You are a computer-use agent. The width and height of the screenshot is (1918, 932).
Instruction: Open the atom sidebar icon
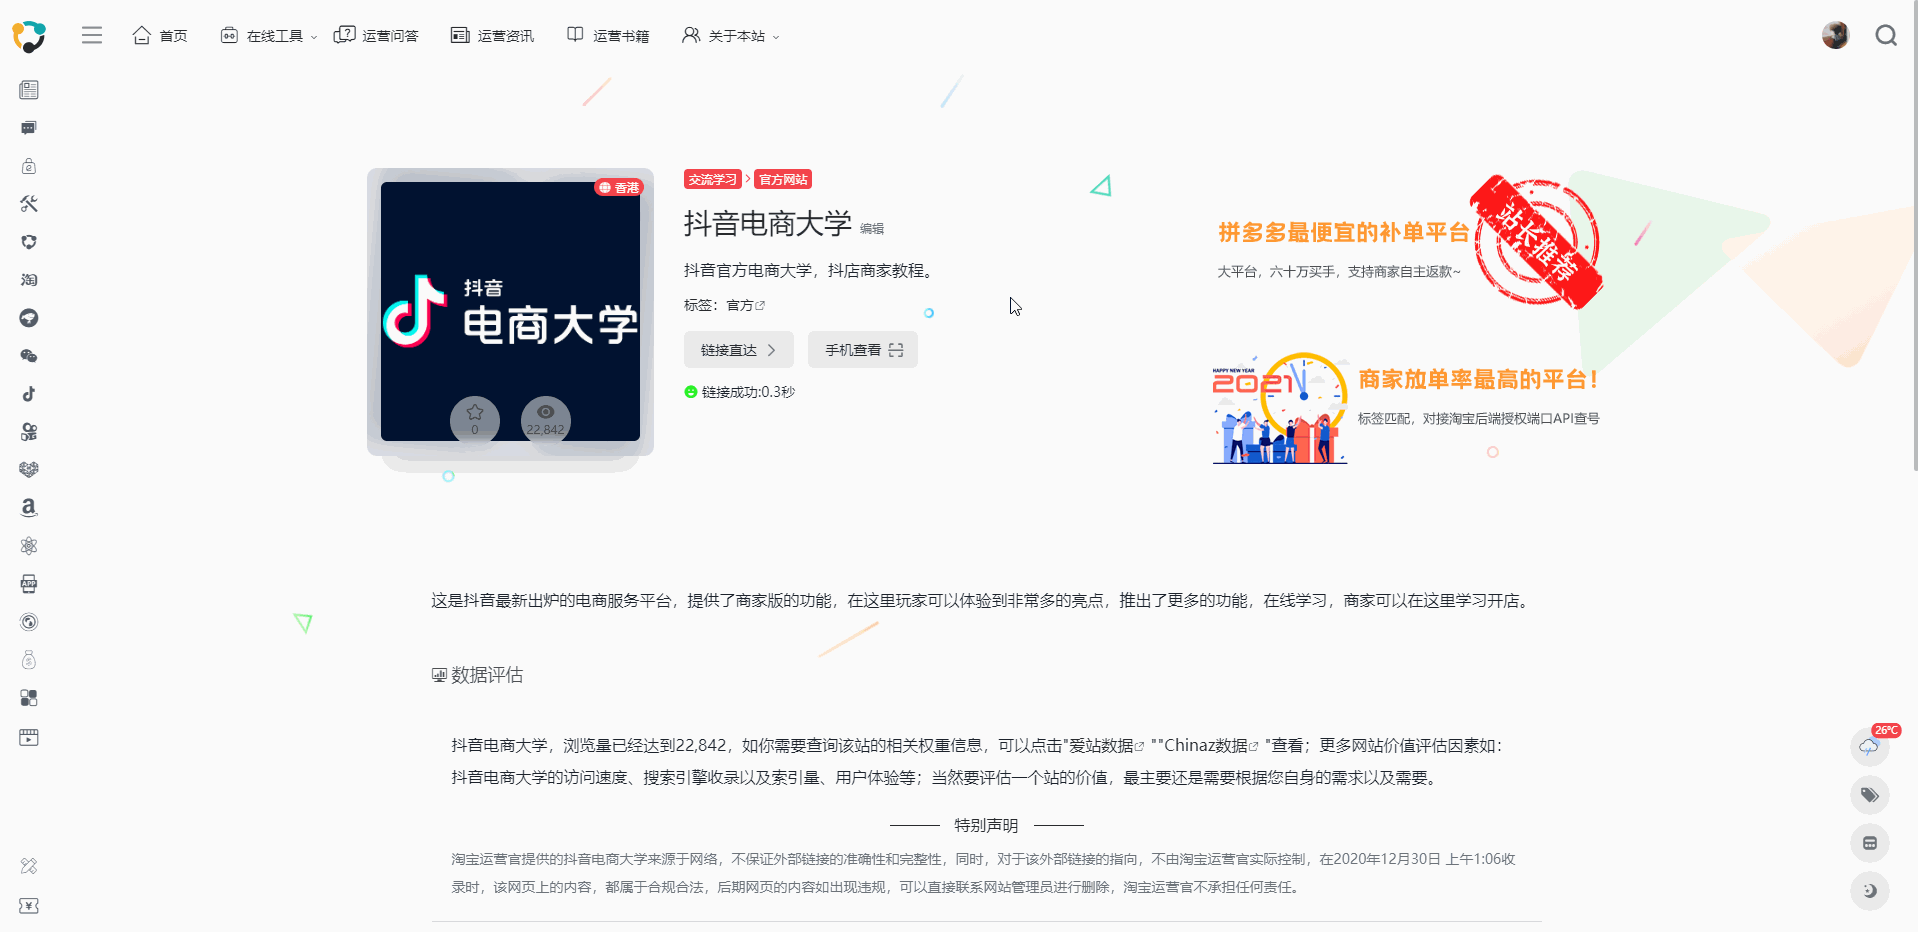pos(29,546)
